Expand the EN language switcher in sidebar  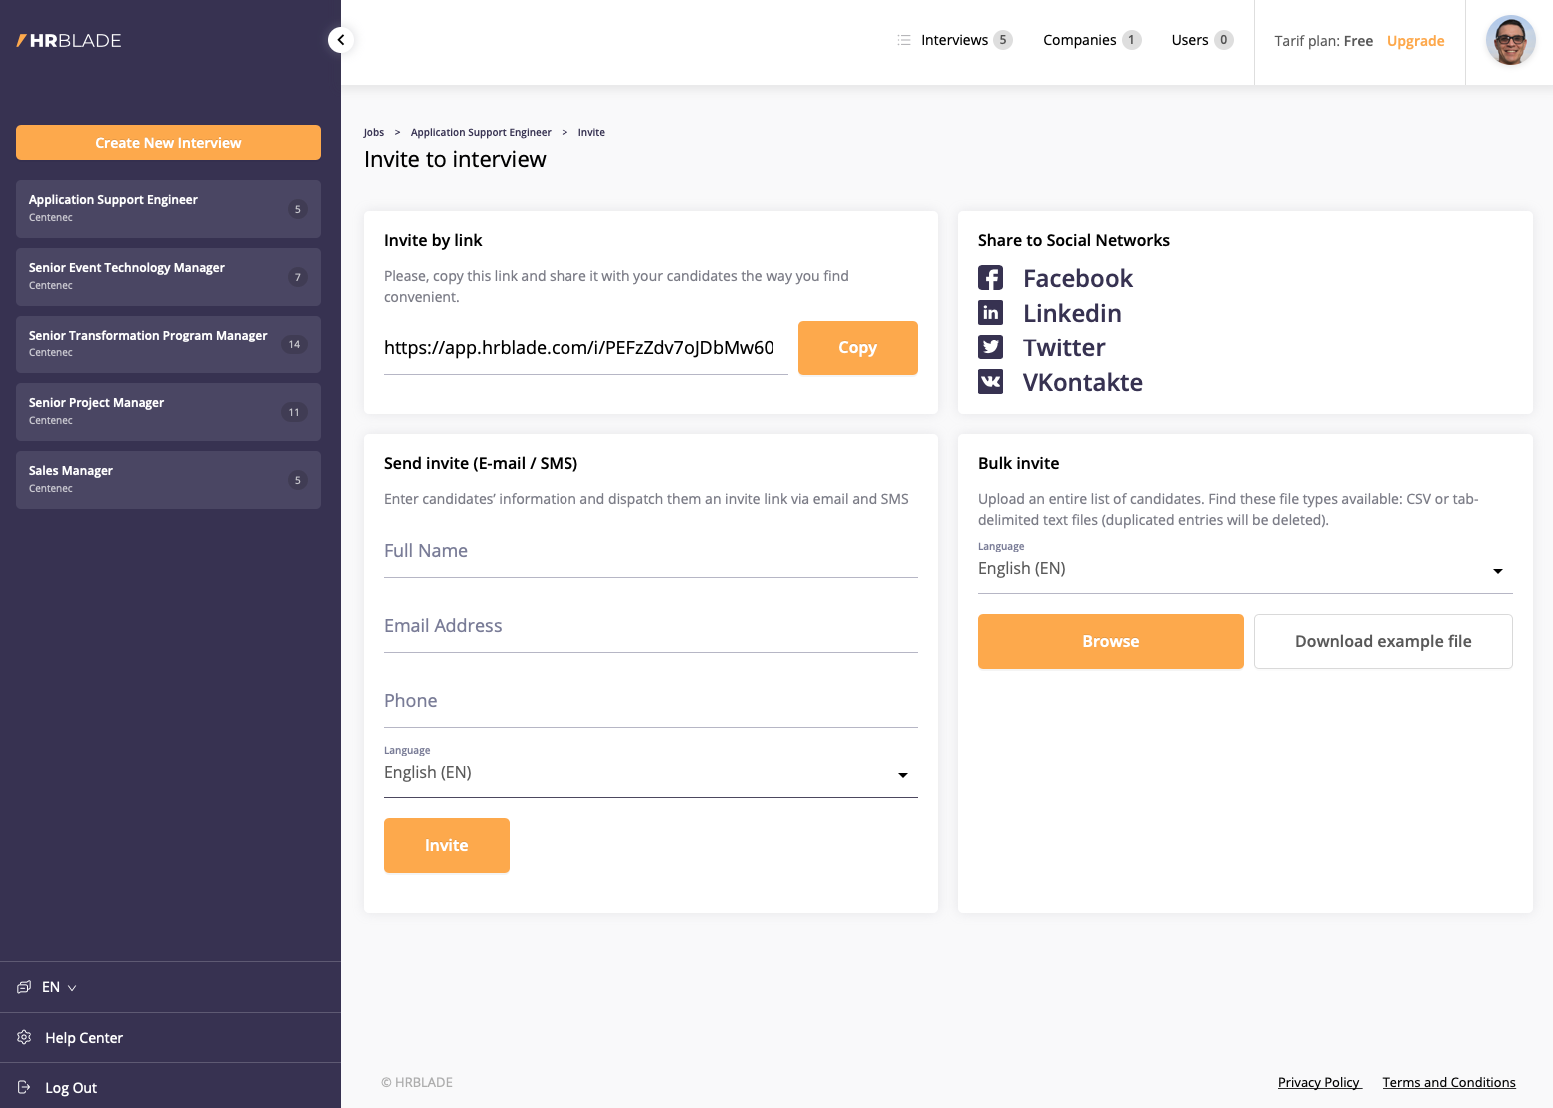pyautogui.click(x=58, y=987)
